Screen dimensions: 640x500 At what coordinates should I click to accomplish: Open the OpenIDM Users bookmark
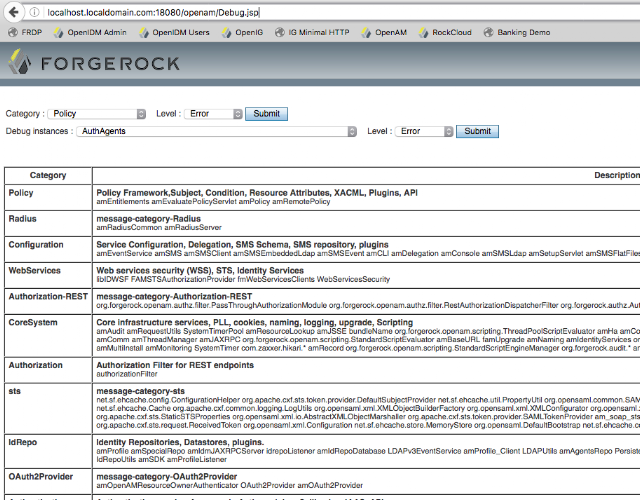174,32
